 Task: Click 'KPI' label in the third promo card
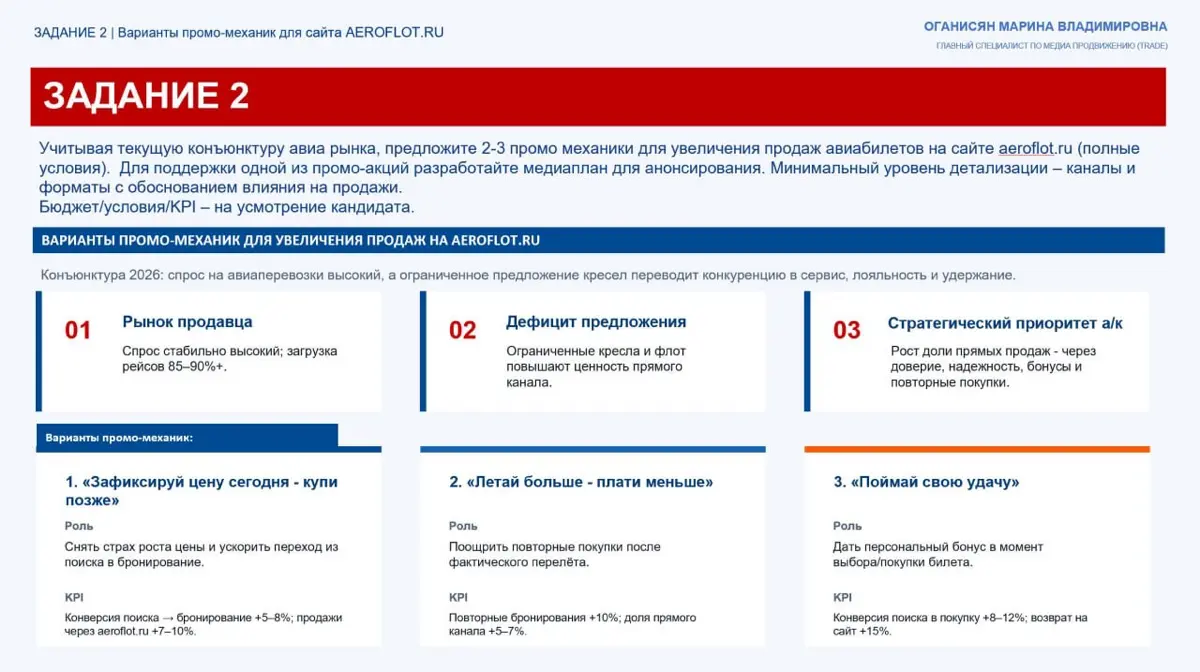click(843, 597)
